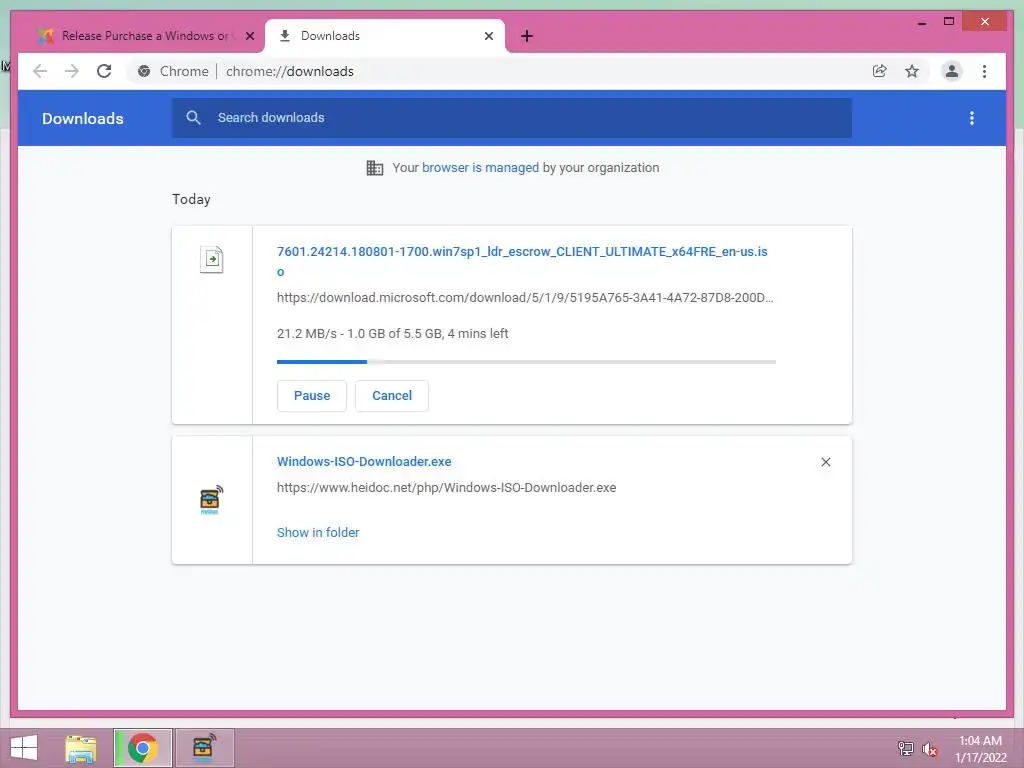Click the network tray icon
Viewport: 1024px width, 768px height.
coord(905,748)
